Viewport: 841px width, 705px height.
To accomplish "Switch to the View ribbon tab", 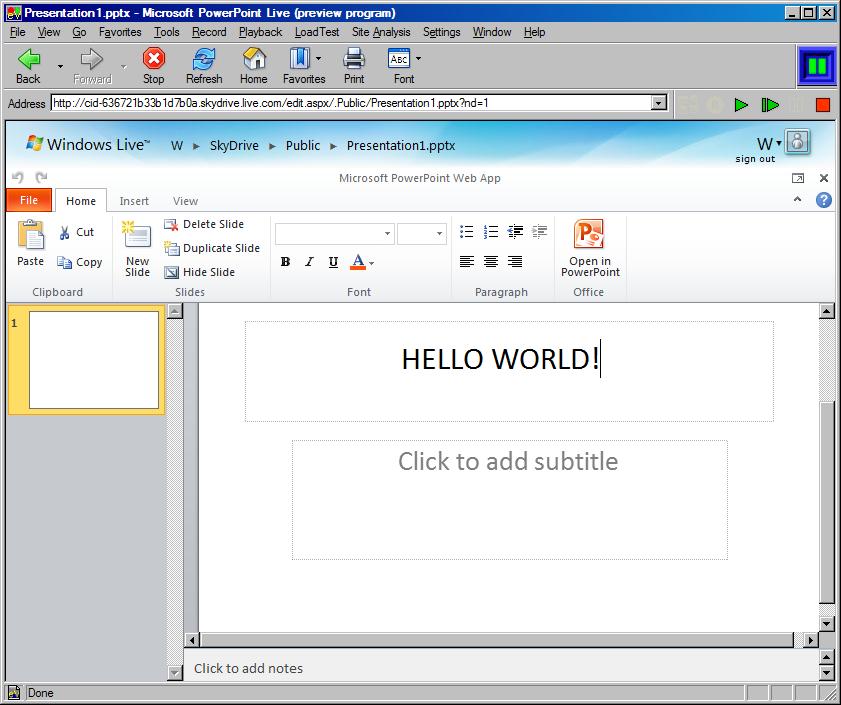I will [x=186, y=201].
